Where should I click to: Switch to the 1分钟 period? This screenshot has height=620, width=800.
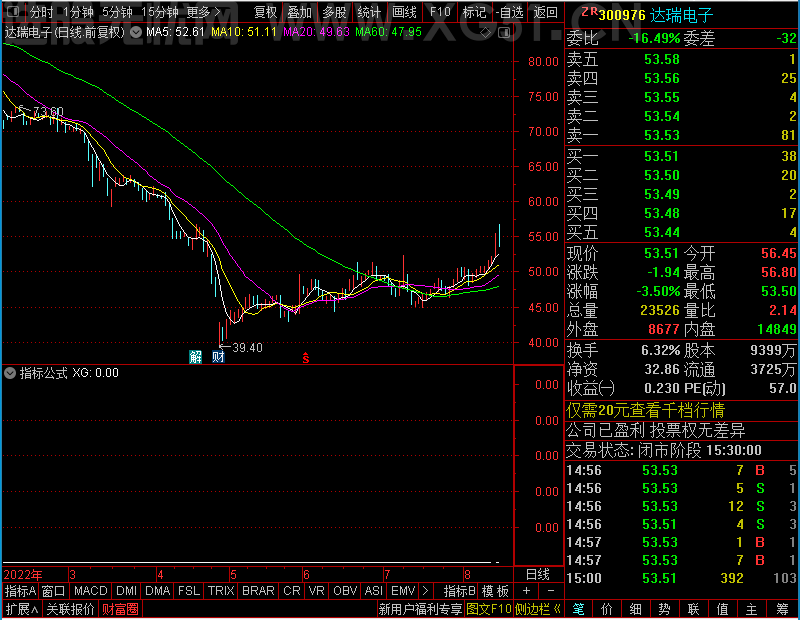(x=79, y=12)
